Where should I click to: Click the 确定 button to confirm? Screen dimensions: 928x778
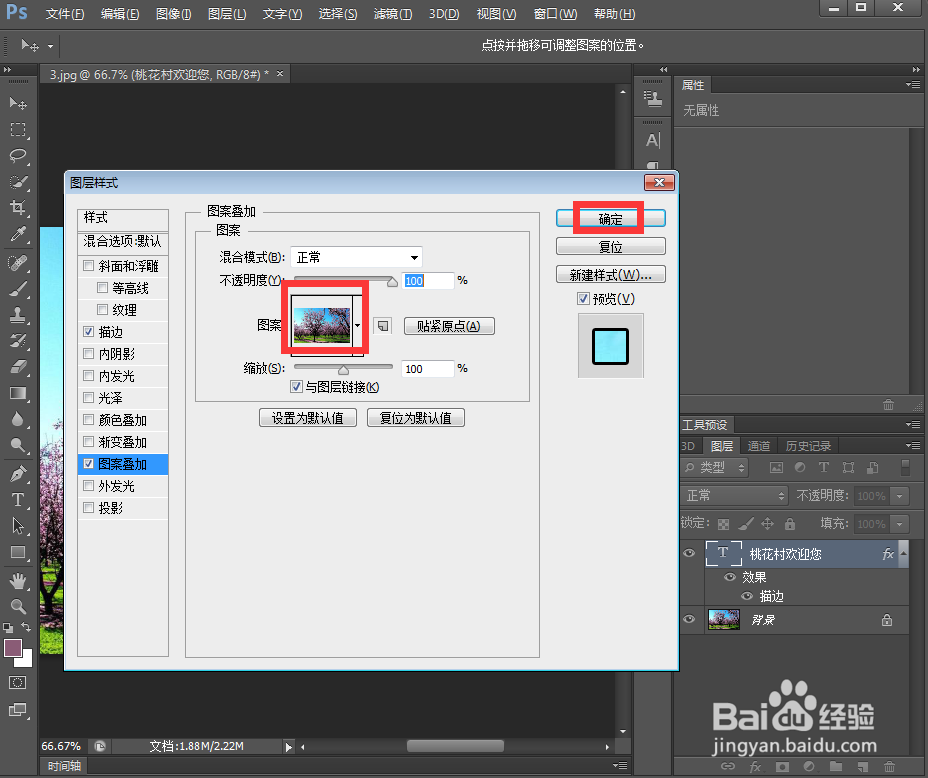(x=610, y=217)
